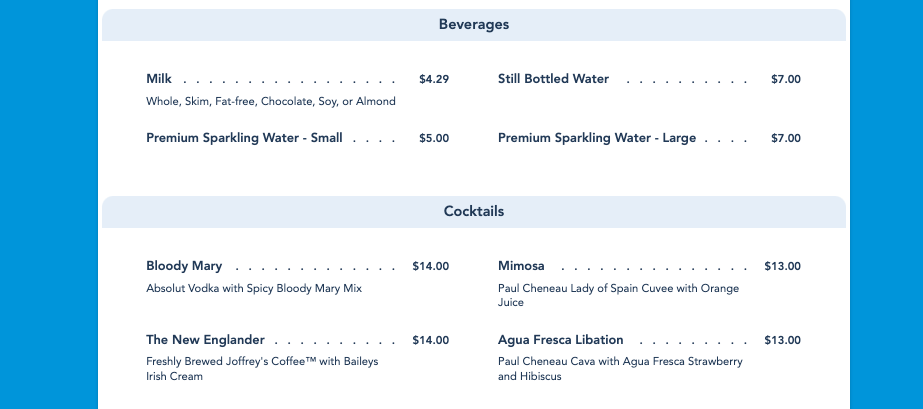Select the Mimosa cocktail title
923x409 pixels.
click(x=521, y=266)
